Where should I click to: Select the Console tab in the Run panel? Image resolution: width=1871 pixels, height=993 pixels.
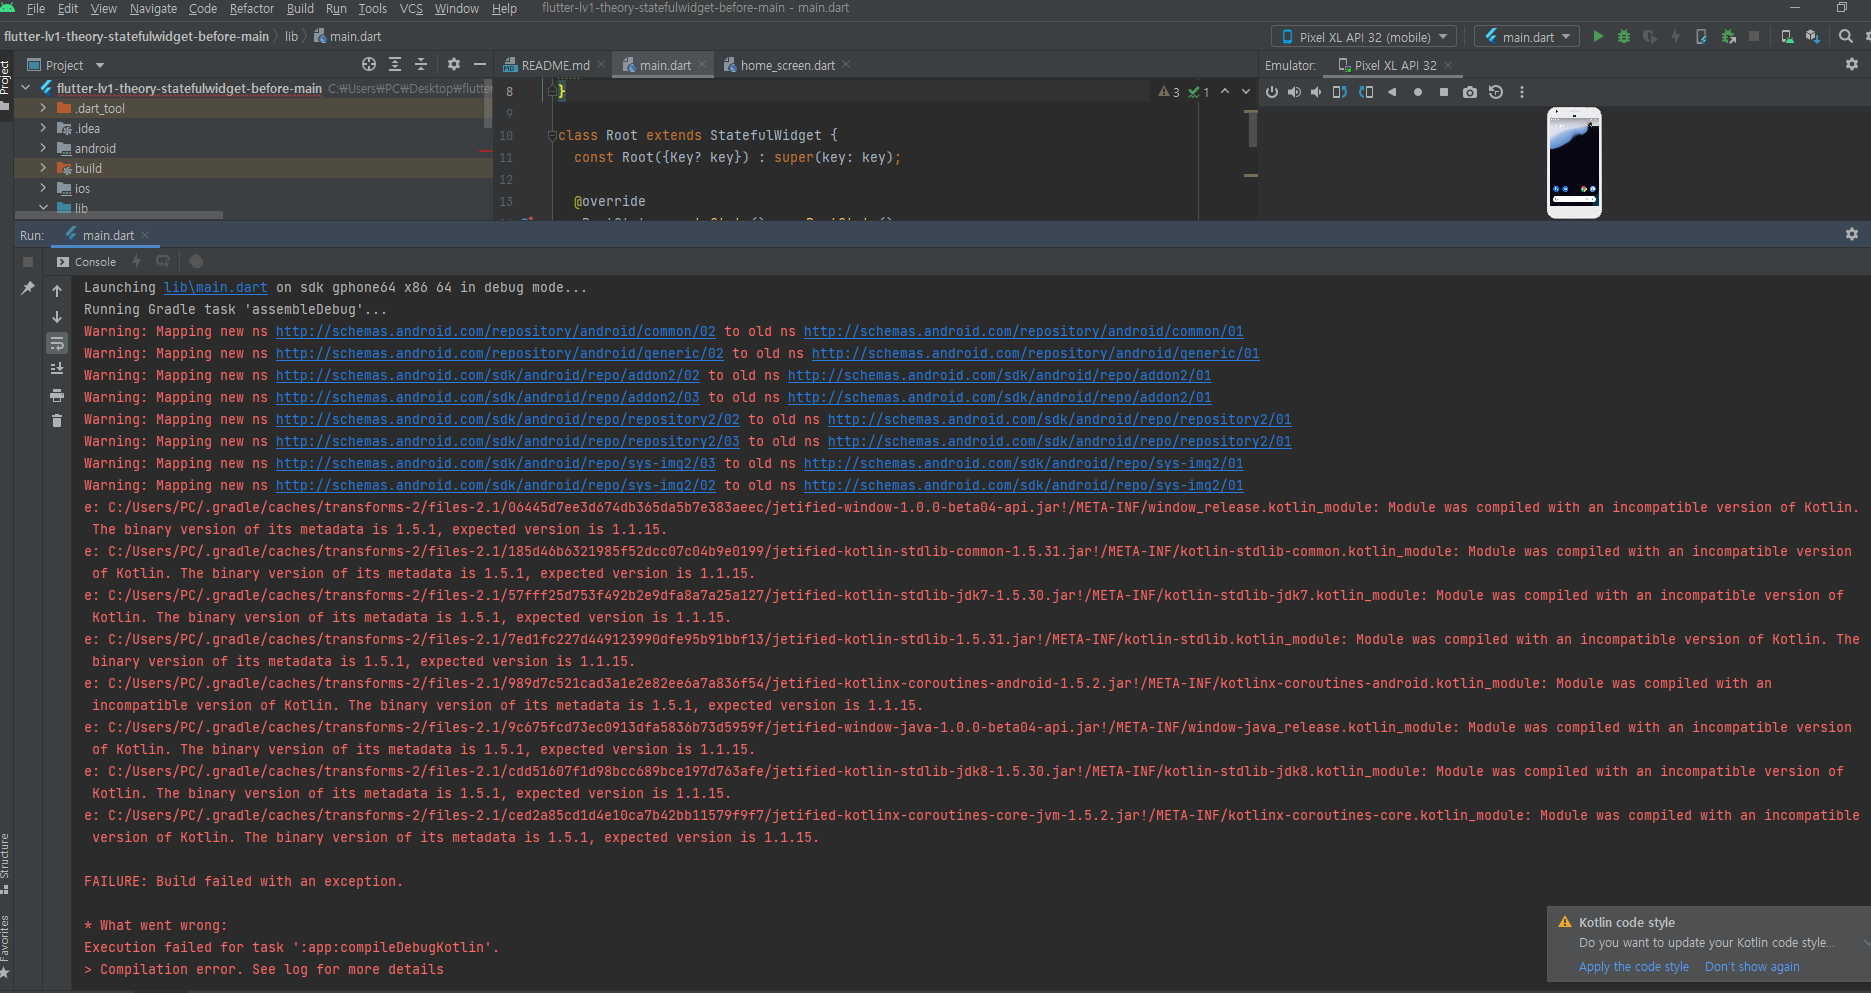(87, 262)
